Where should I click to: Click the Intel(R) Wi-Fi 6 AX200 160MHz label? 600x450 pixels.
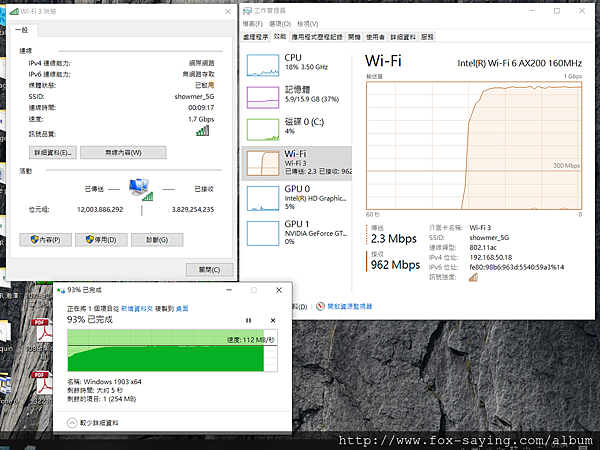tap(520, 63)
